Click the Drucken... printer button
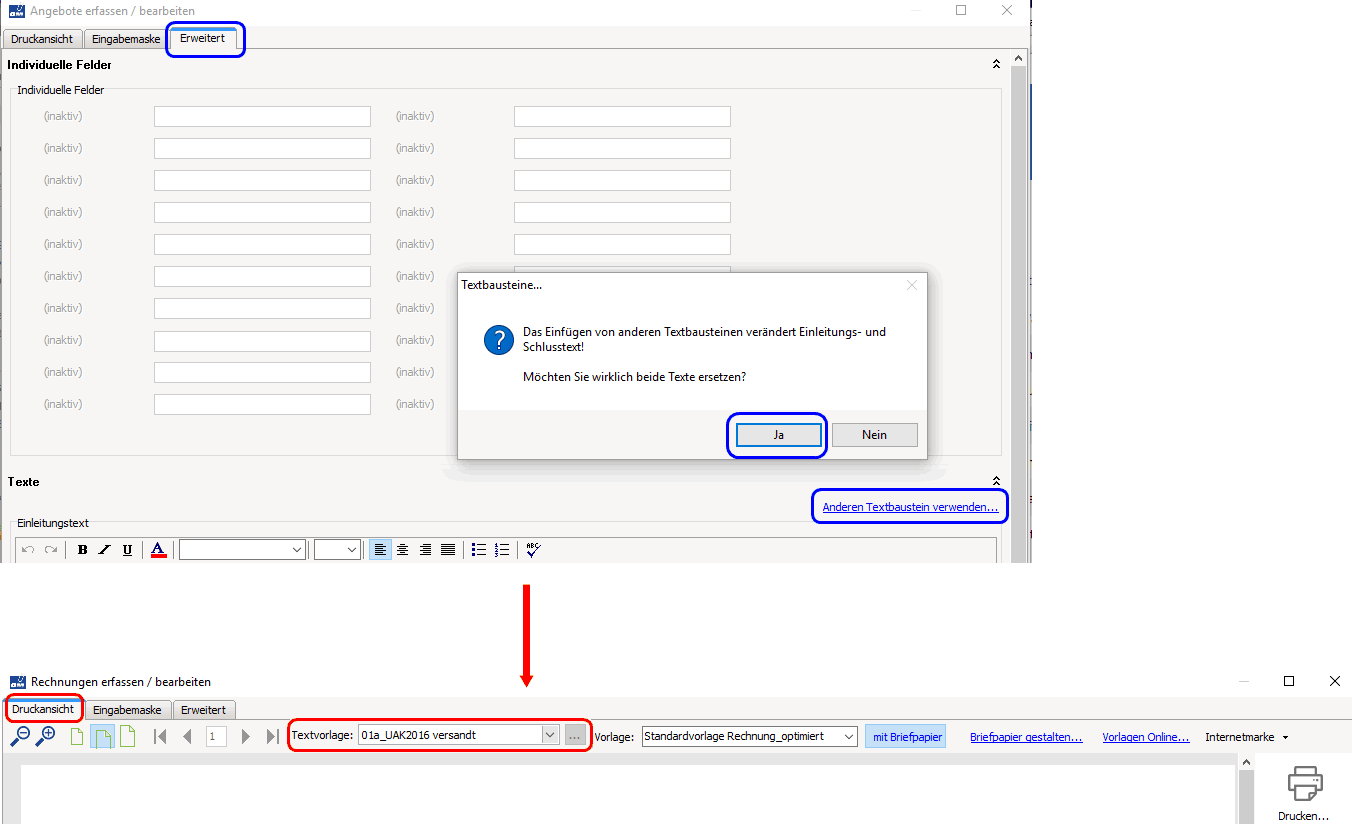 click(1304, 793)
